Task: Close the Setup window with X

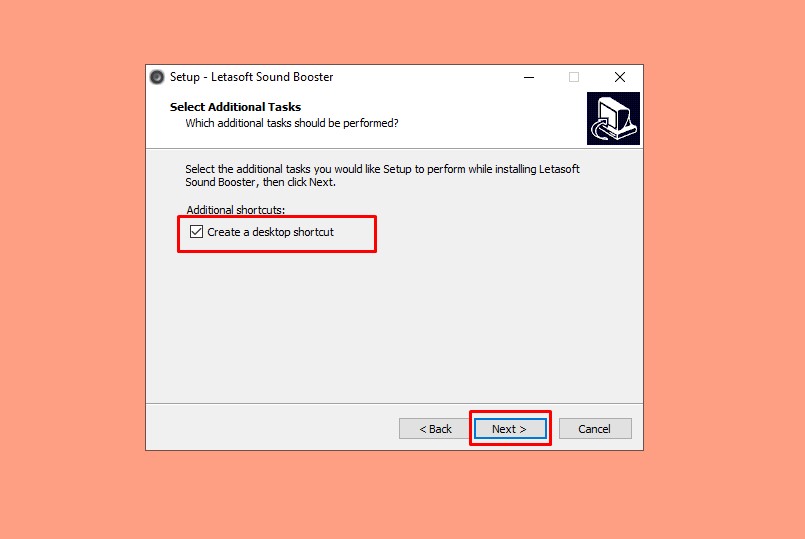Action: pos(620,78)
